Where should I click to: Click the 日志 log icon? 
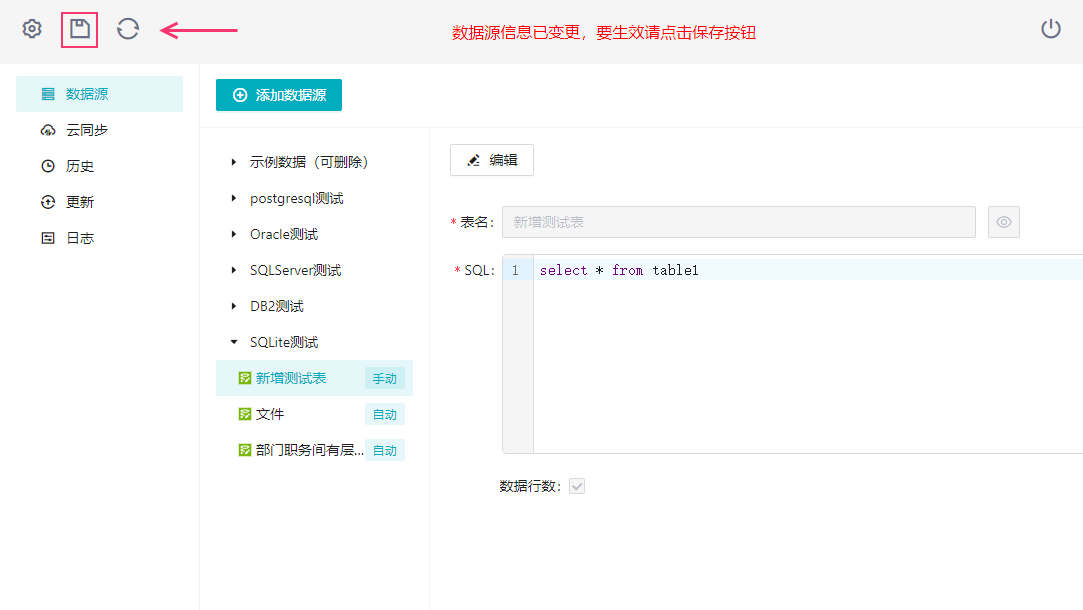(x=48, y=238)
